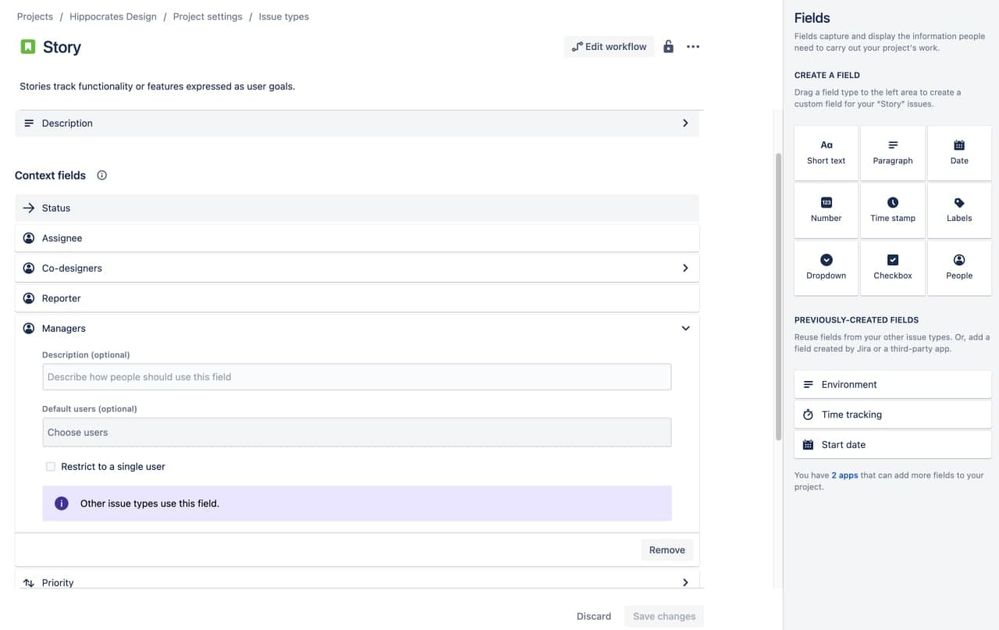Click the unlock padlock icon
The height and width of the screenshot is (630, 999).
pos(668,47)
